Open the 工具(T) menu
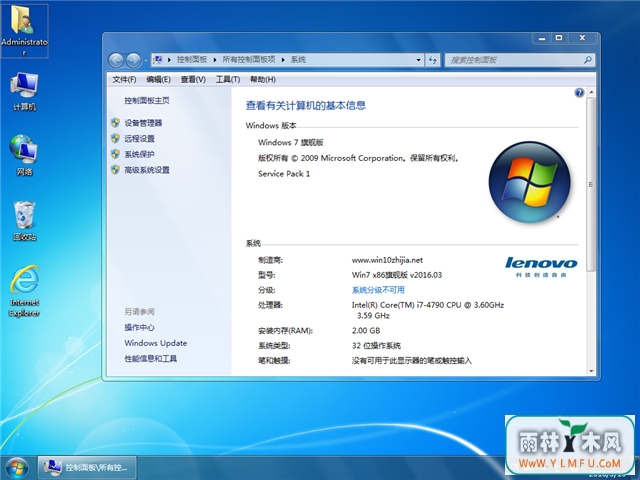Viewport: 640px width, 480px height. tap(228, 80)
